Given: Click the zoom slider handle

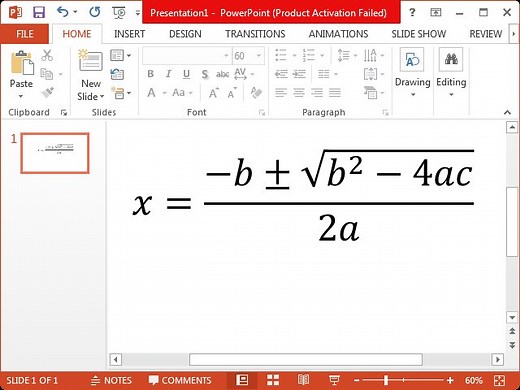Looking at the screenshot, I should pos(386,380).
